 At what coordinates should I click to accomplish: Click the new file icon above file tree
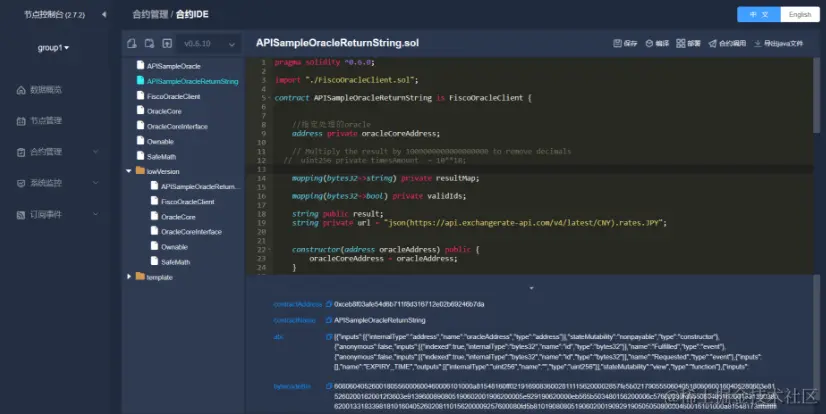[132, 43]
